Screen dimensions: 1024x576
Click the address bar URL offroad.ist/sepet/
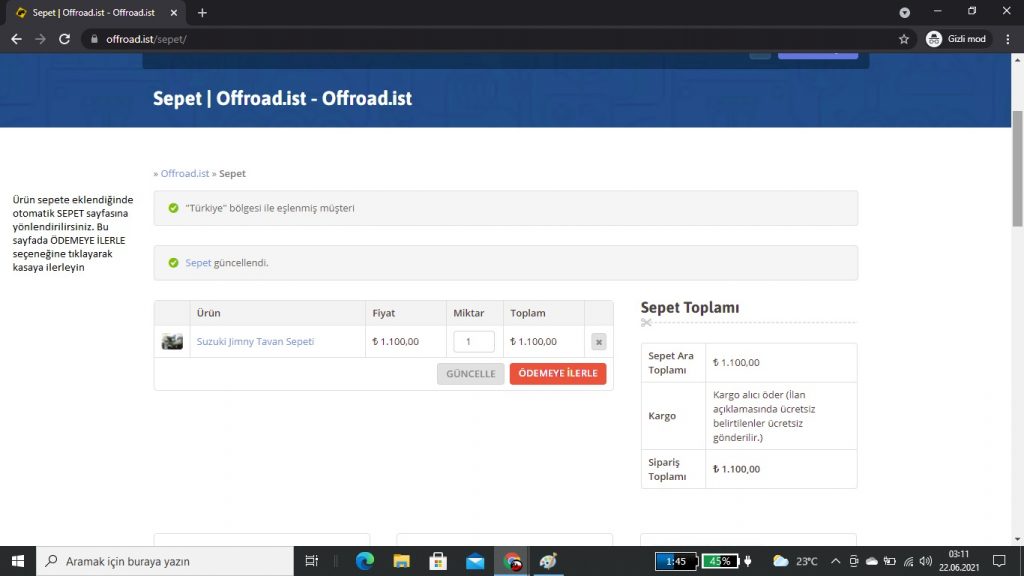(x=146, y=39)
